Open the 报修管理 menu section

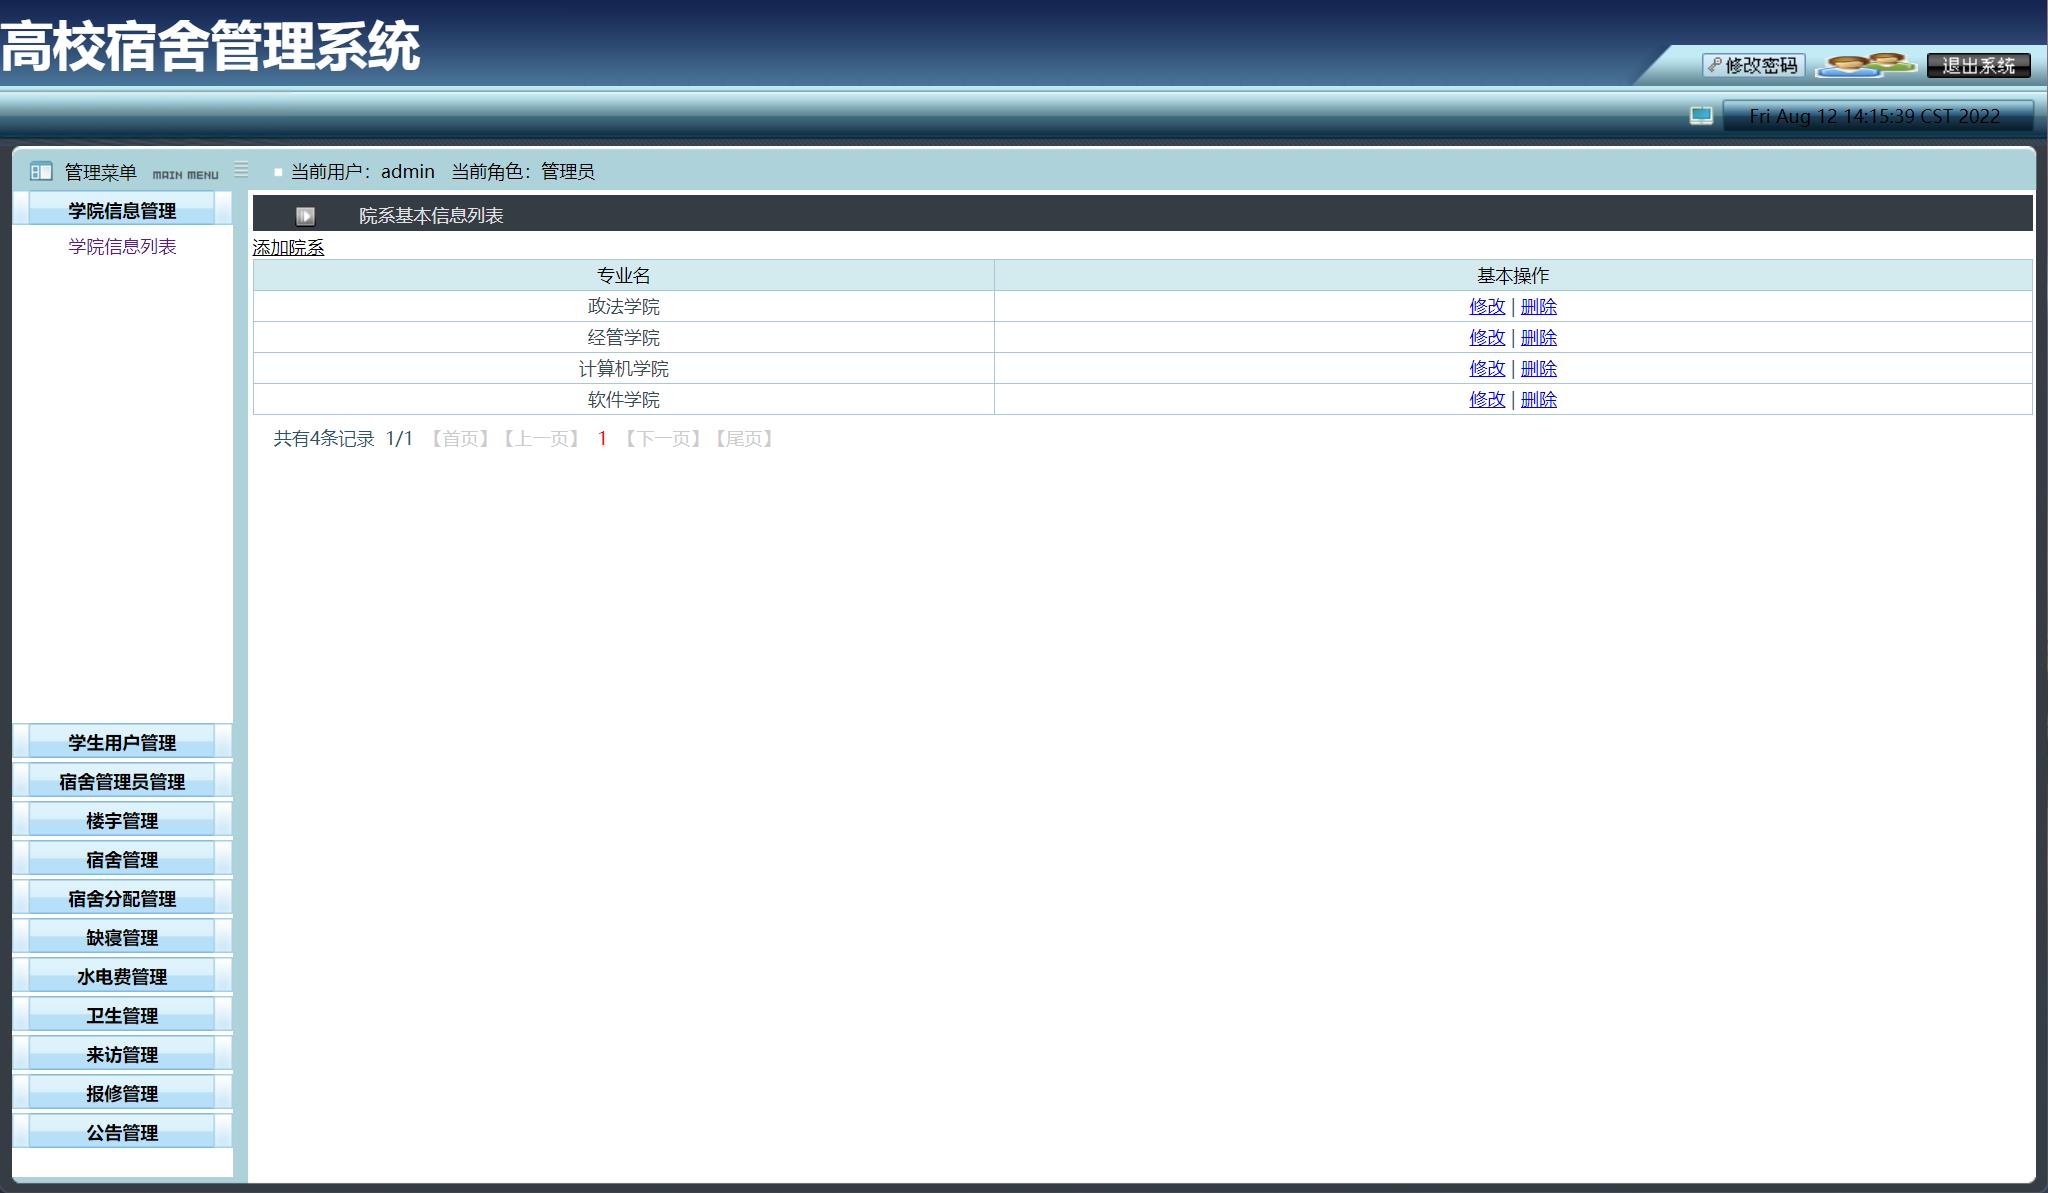[x=122, y=1094]
